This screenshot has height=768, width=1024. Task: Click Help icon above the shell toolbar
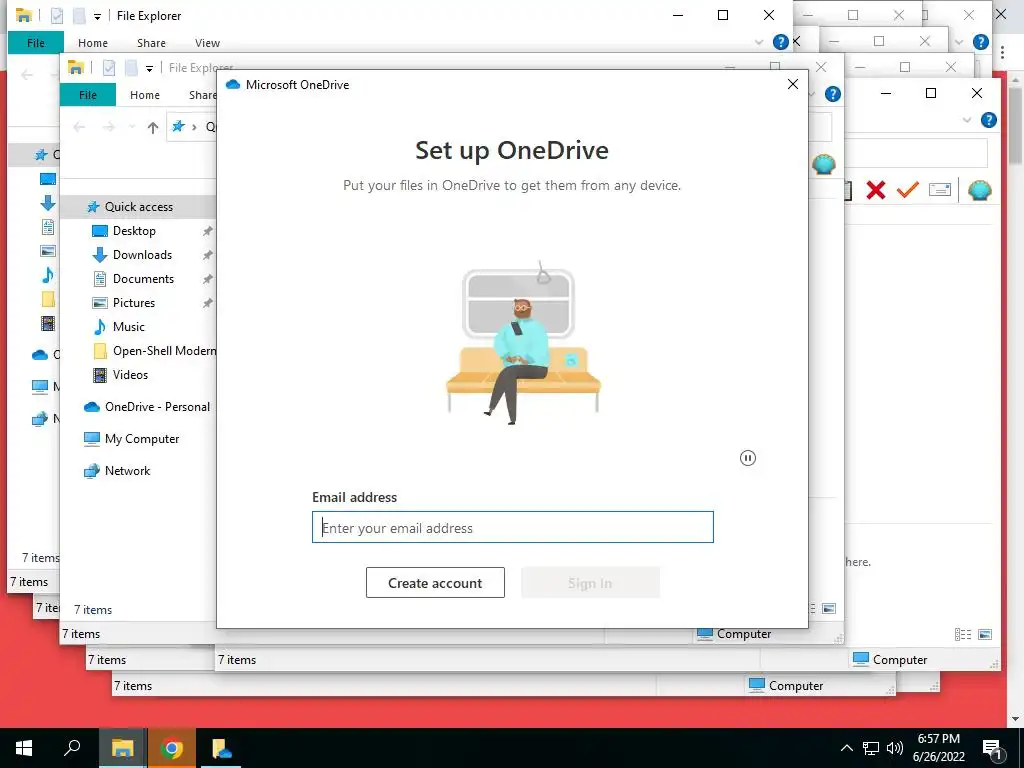tap(989, 120)
